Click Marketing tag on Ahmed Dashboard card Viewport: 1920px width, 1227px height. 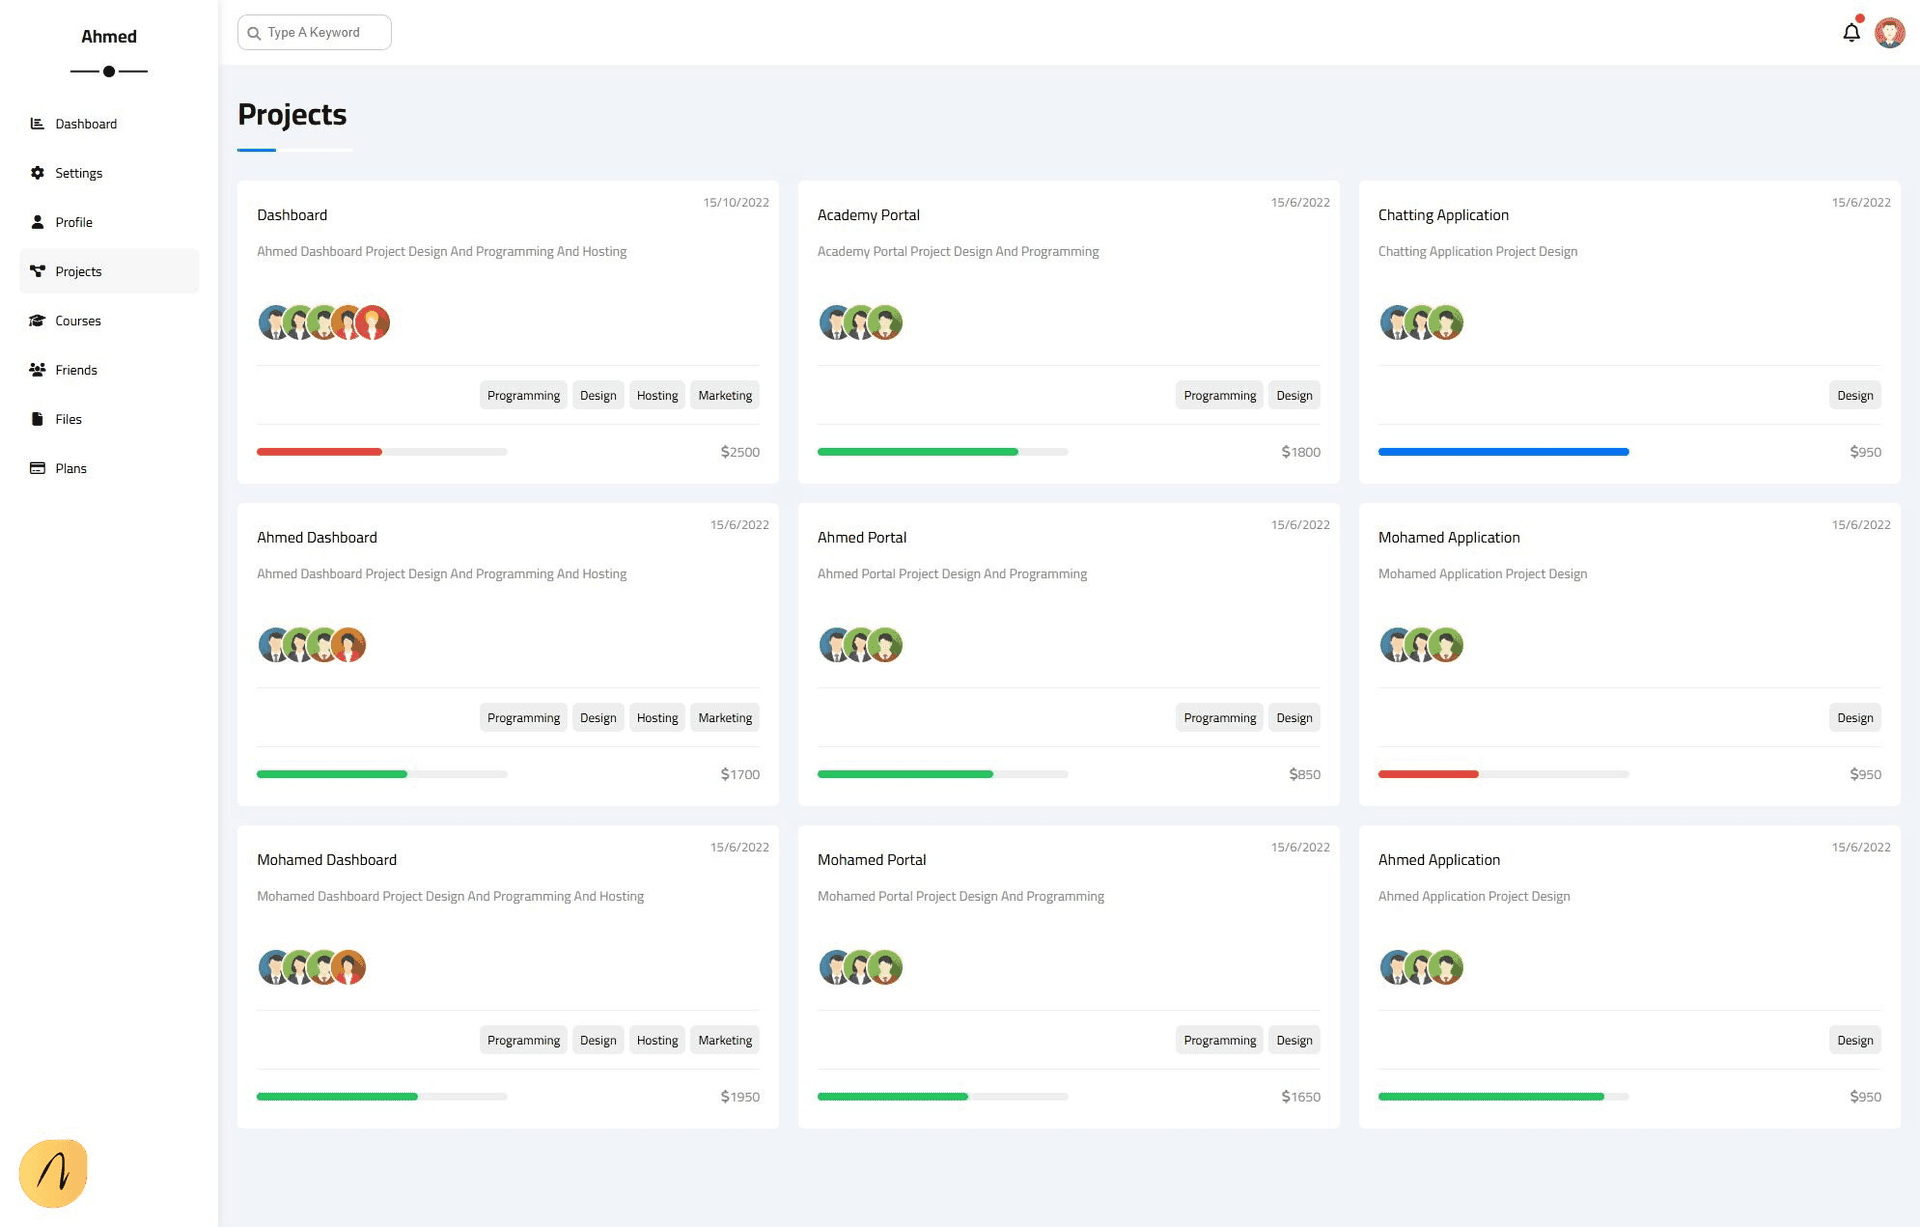coord(725,717)
